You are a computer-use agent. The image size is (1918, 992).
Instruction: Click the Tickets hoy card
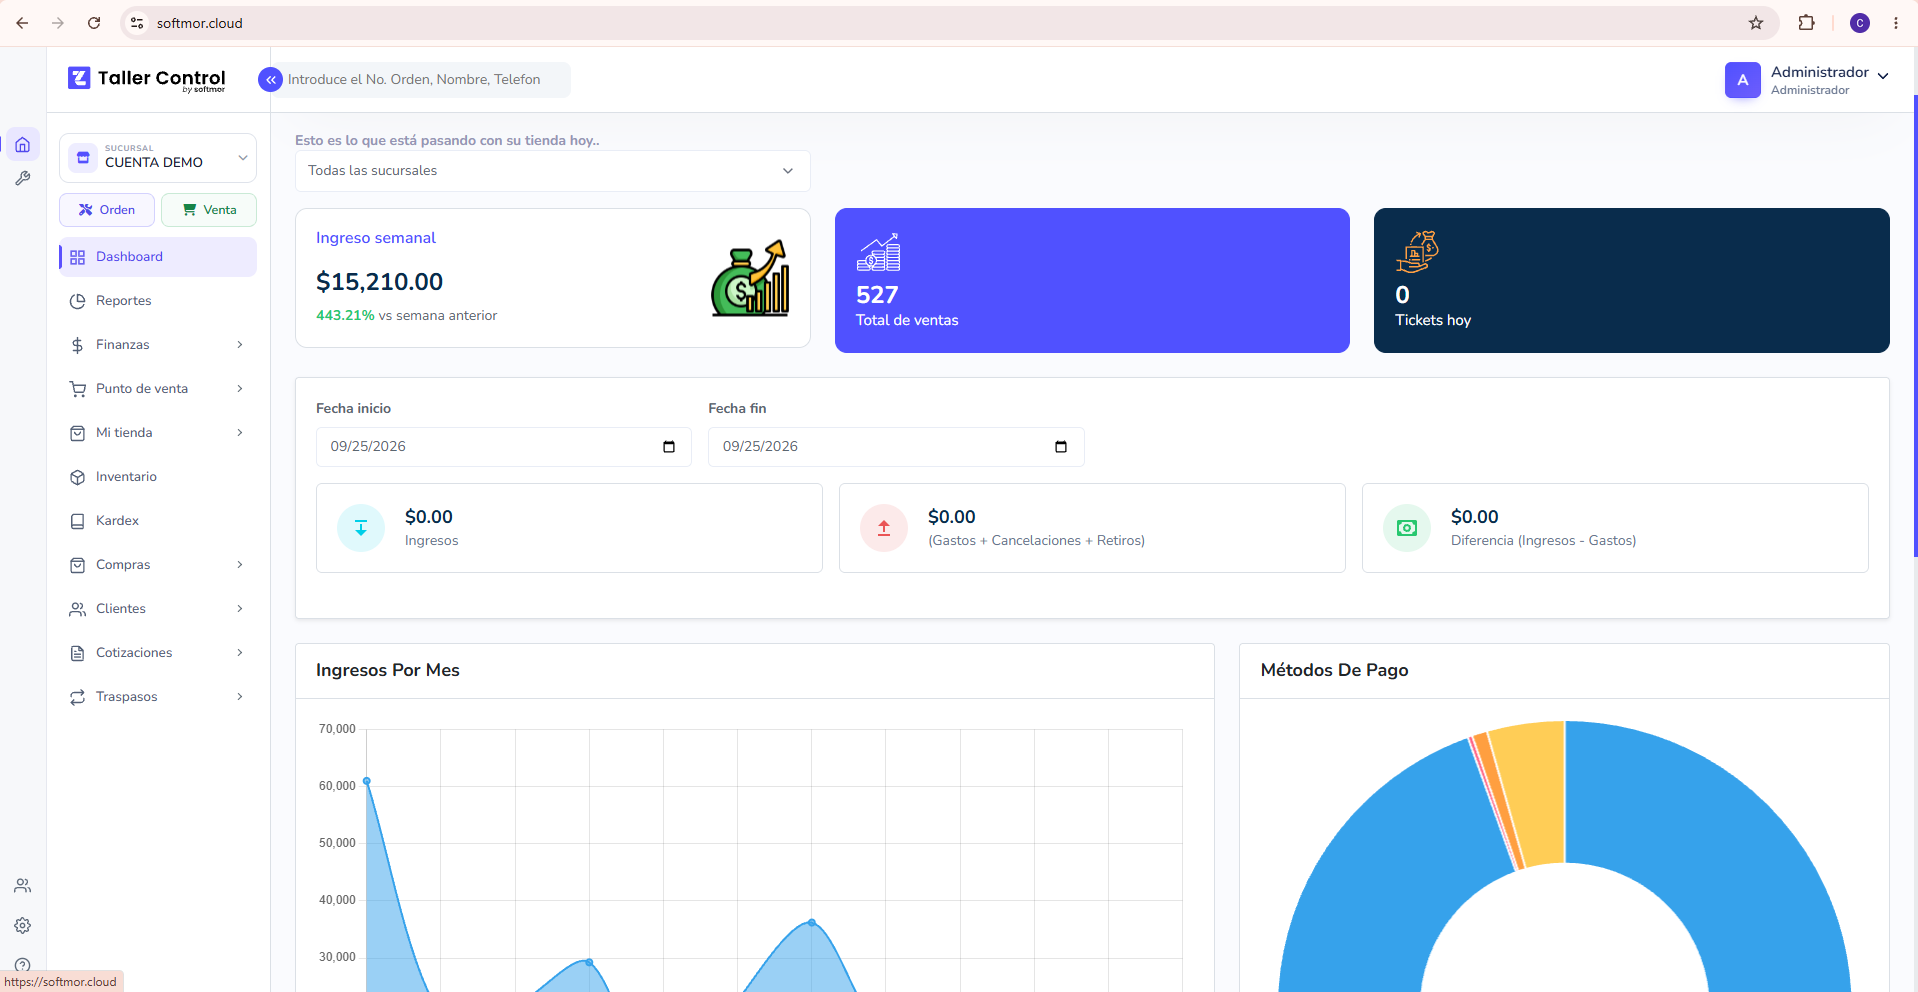(1631, 280)
